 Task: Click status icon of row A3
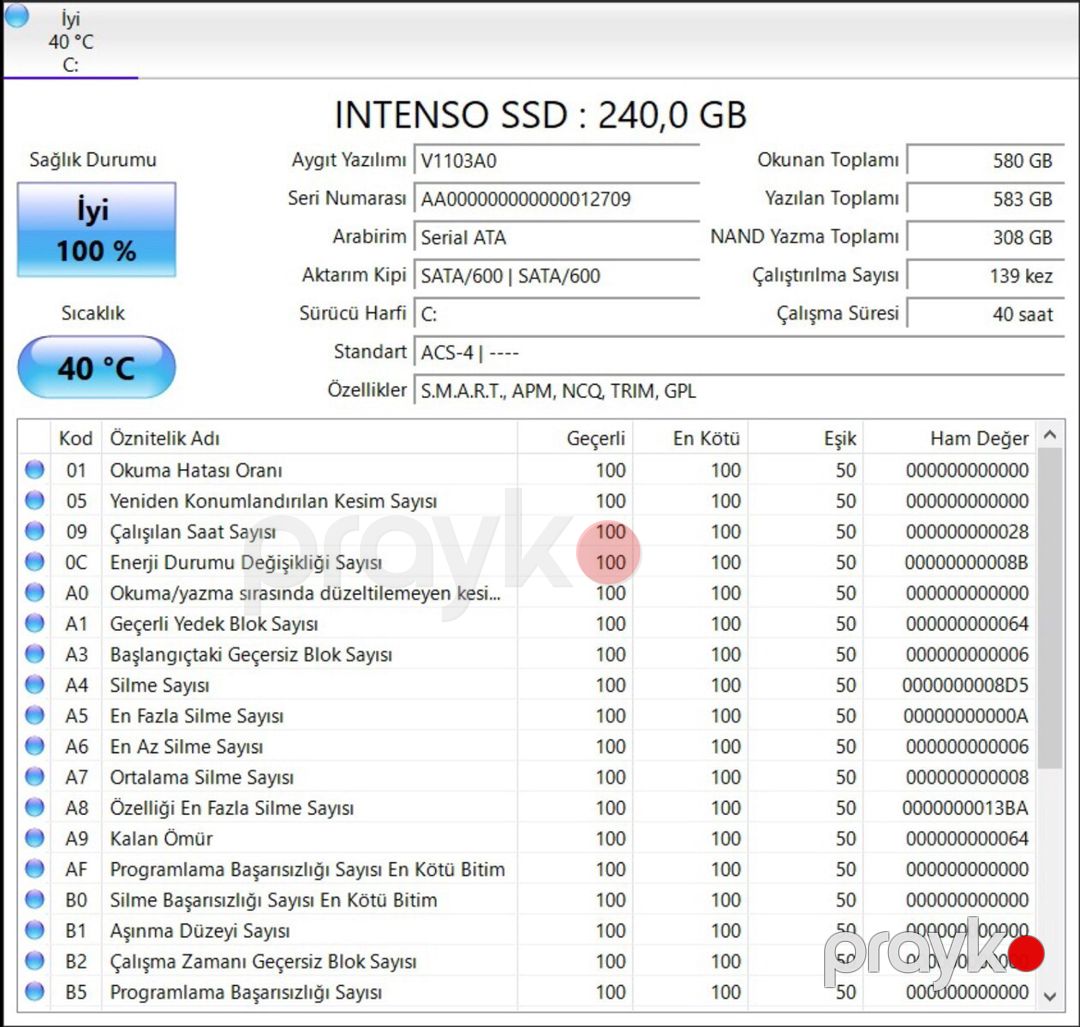coord(34,654)
